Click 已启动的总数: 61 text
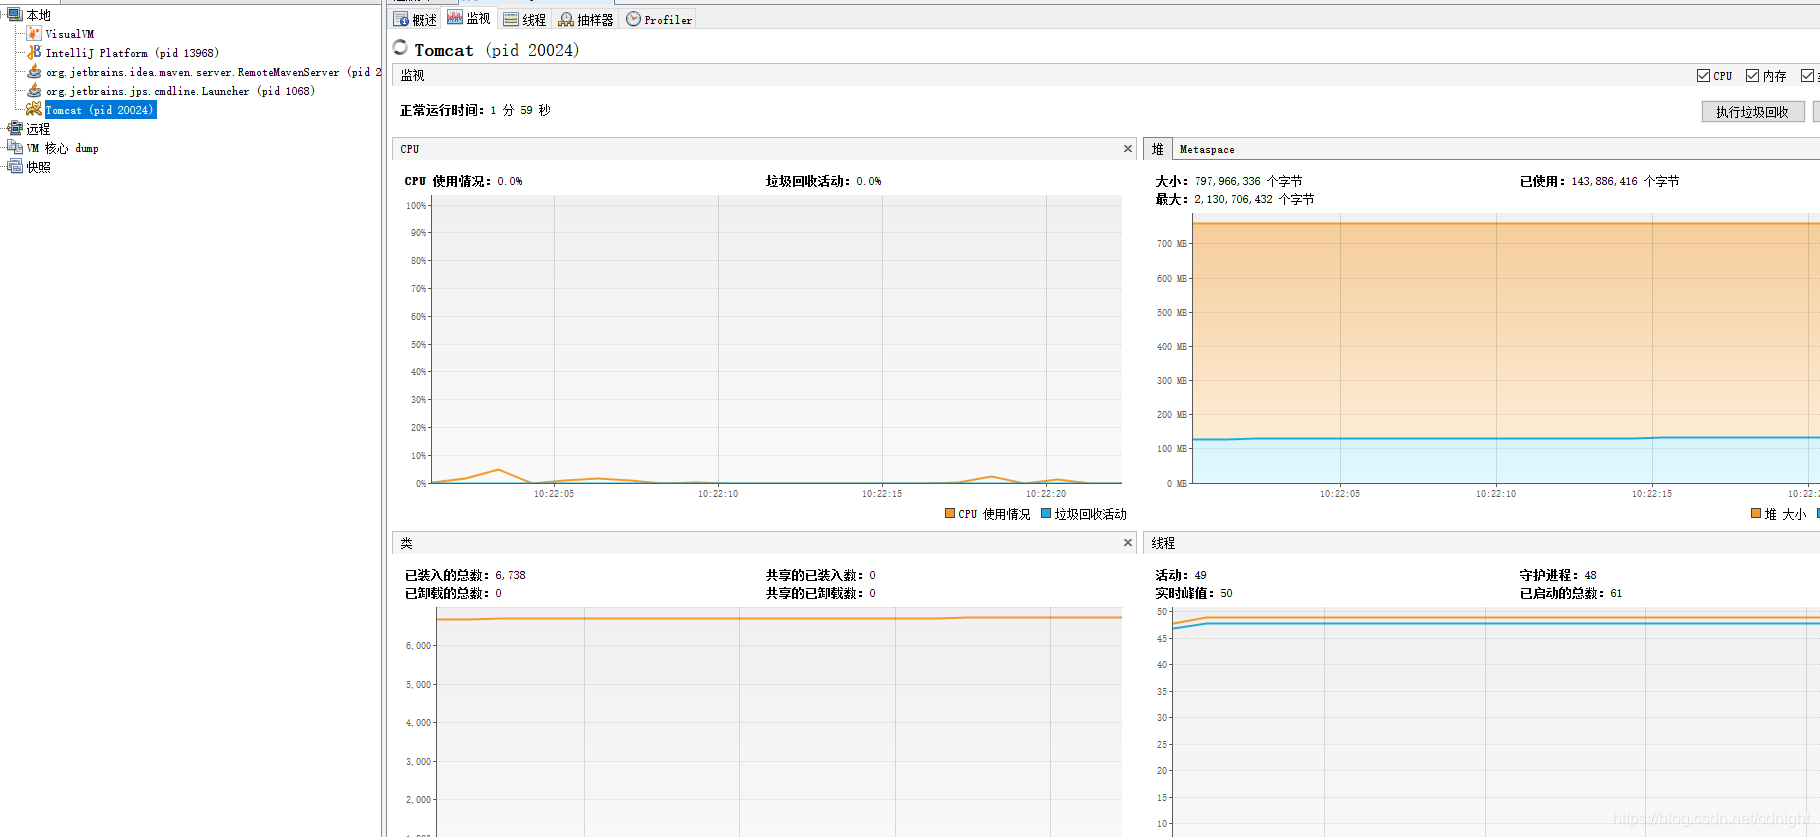This screenshot has height=837, width=1820. 1571,593
